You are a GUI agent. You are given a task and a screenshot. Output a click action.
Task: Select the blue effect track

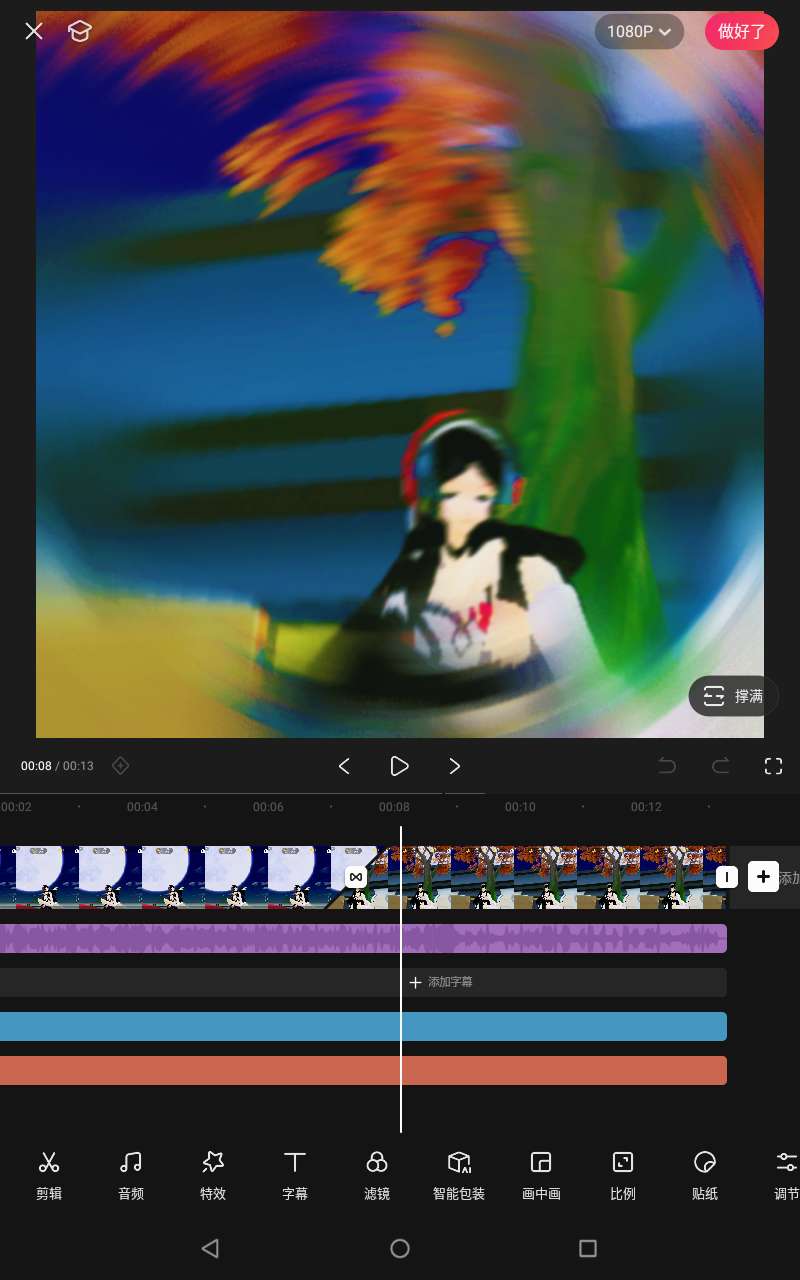click(363, 1026)
